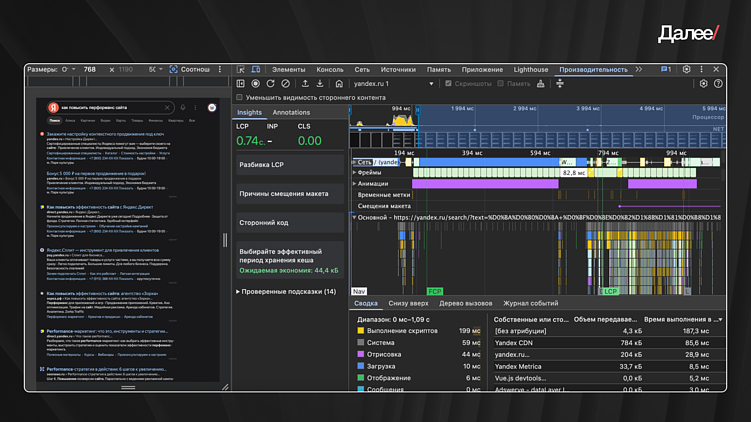Expand the Сеть track in timeline
751x422 pixels.
tap(355, 162)
